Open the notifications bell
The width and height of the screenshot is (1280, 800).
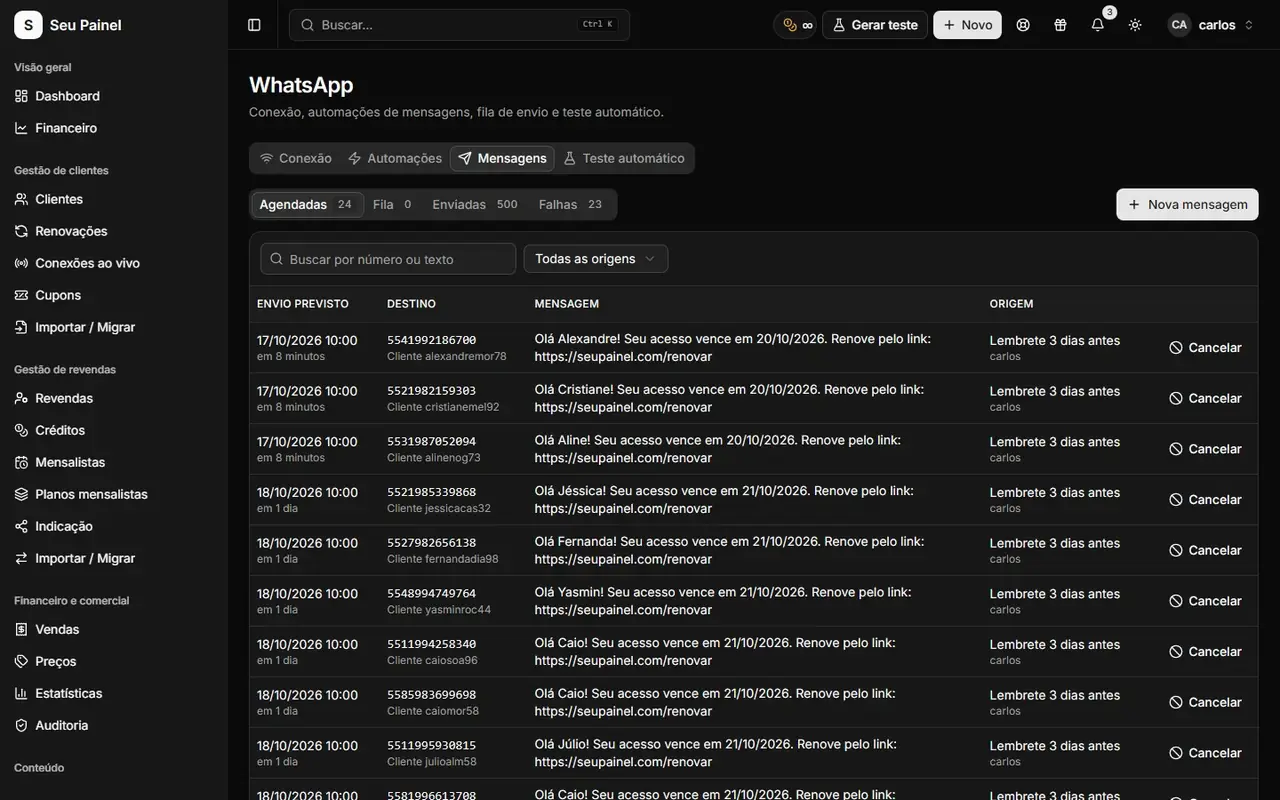(1098, 25)
